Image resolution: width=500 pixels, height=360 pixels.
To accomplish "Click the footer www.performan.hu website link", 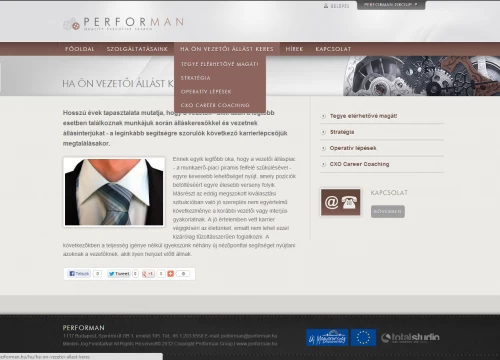I will click(257, 344).
